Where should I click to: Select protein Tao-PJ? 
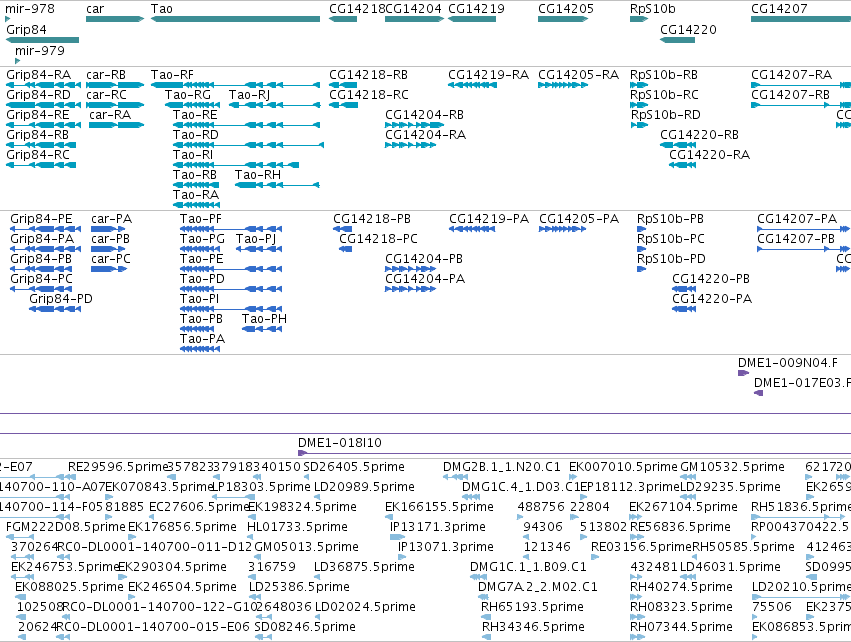pos(259,249)
